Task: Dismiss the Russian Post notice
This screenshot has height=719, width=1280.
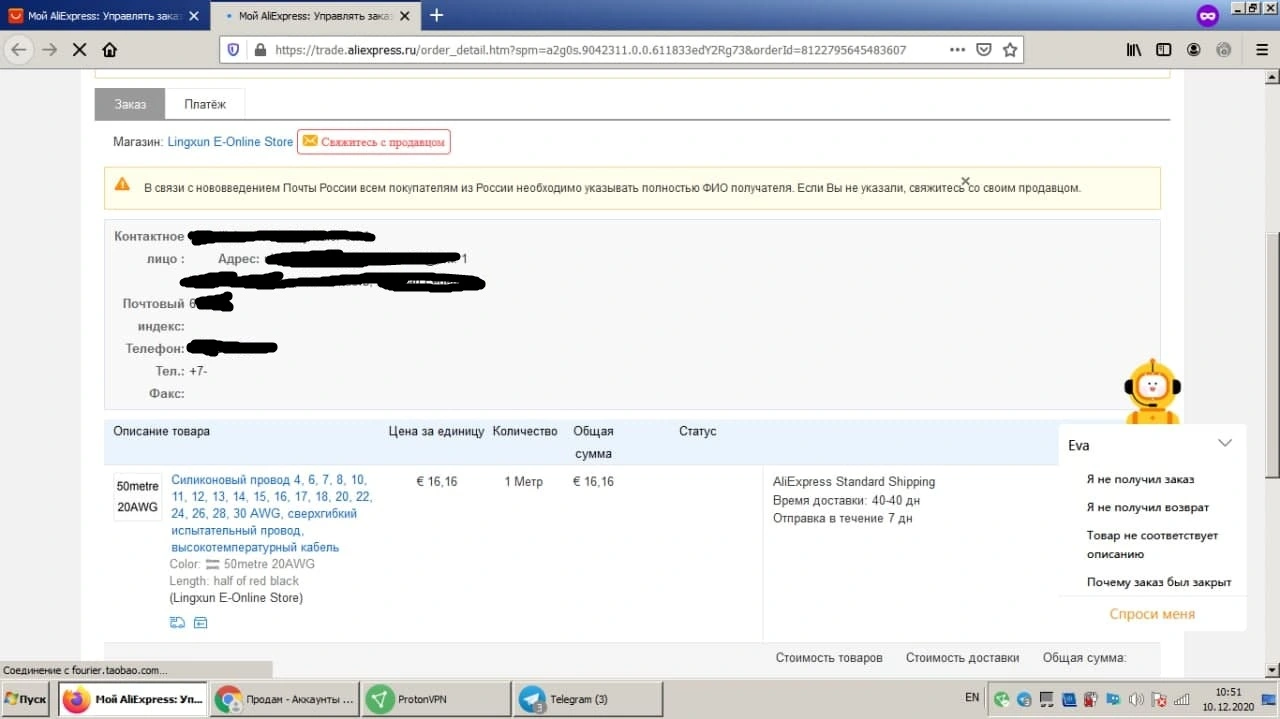Action: pos(965,181)
